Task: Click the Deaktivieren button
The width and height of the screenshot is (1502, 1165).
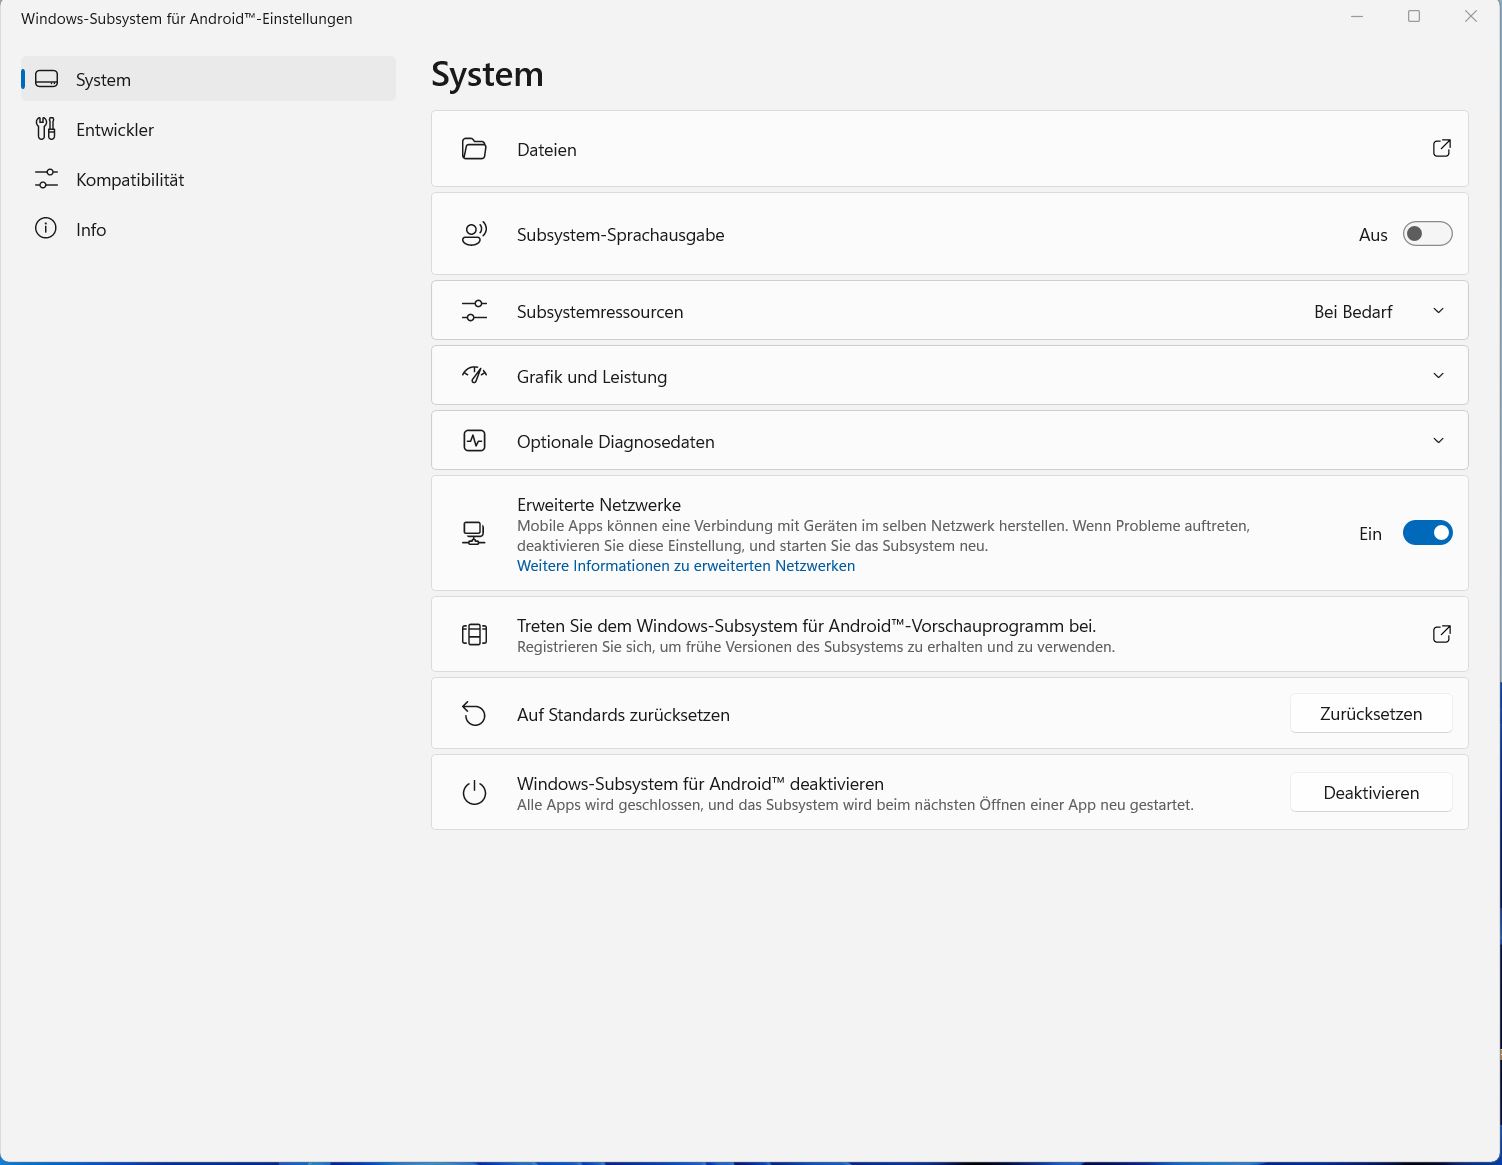Action: pos(1370,793)
